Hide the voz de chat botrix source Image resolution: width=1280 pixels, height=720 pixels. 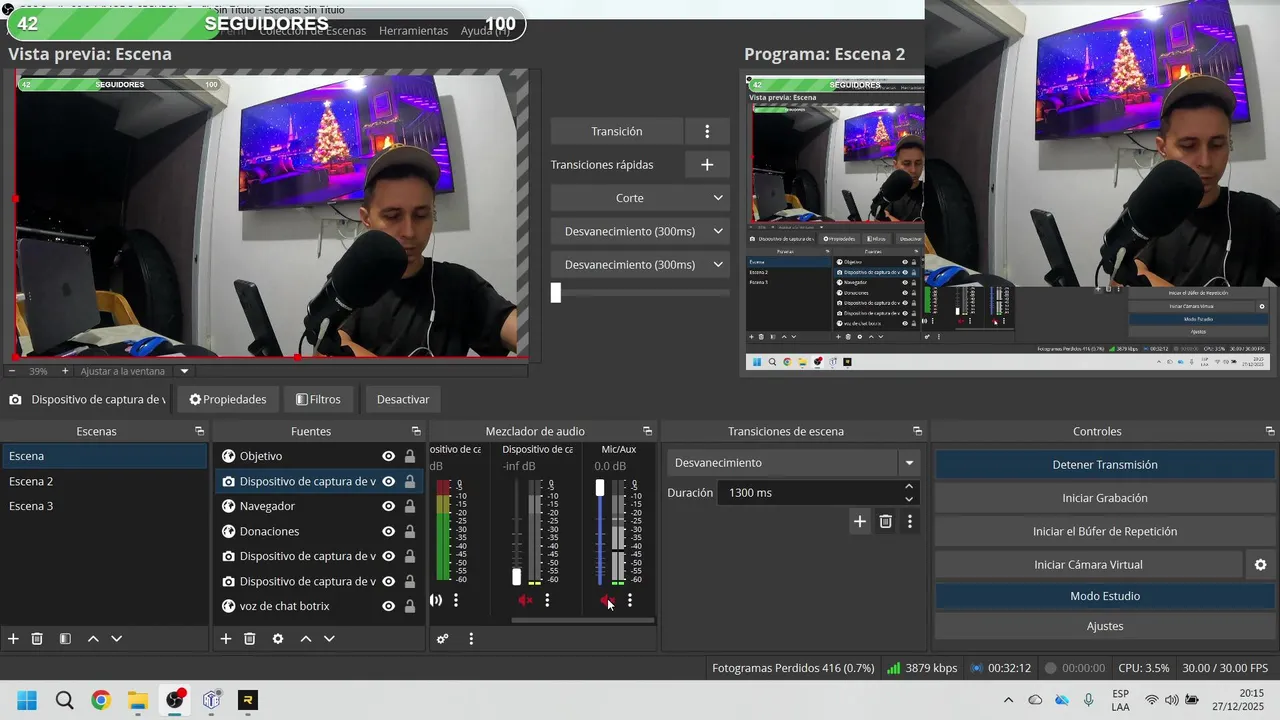click(x=388, y=606)
